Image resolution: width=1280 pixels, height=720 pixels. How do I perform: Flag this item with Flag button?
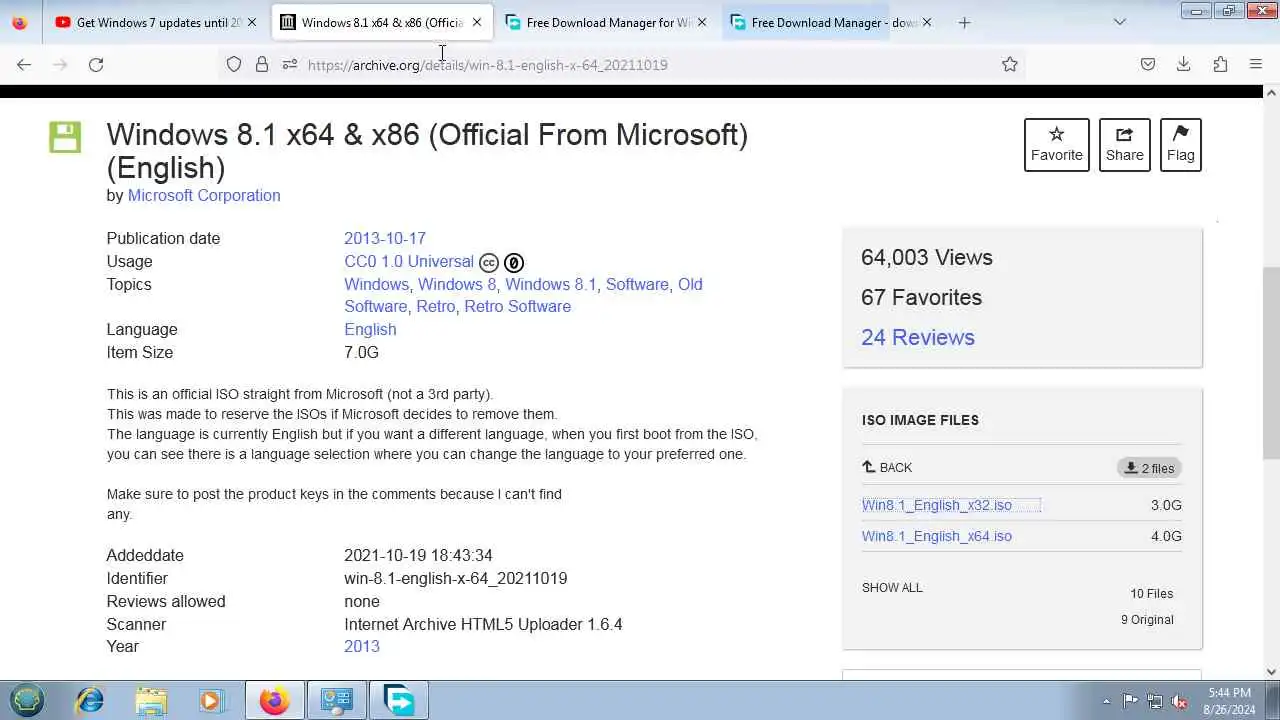tap(1181, 145)
